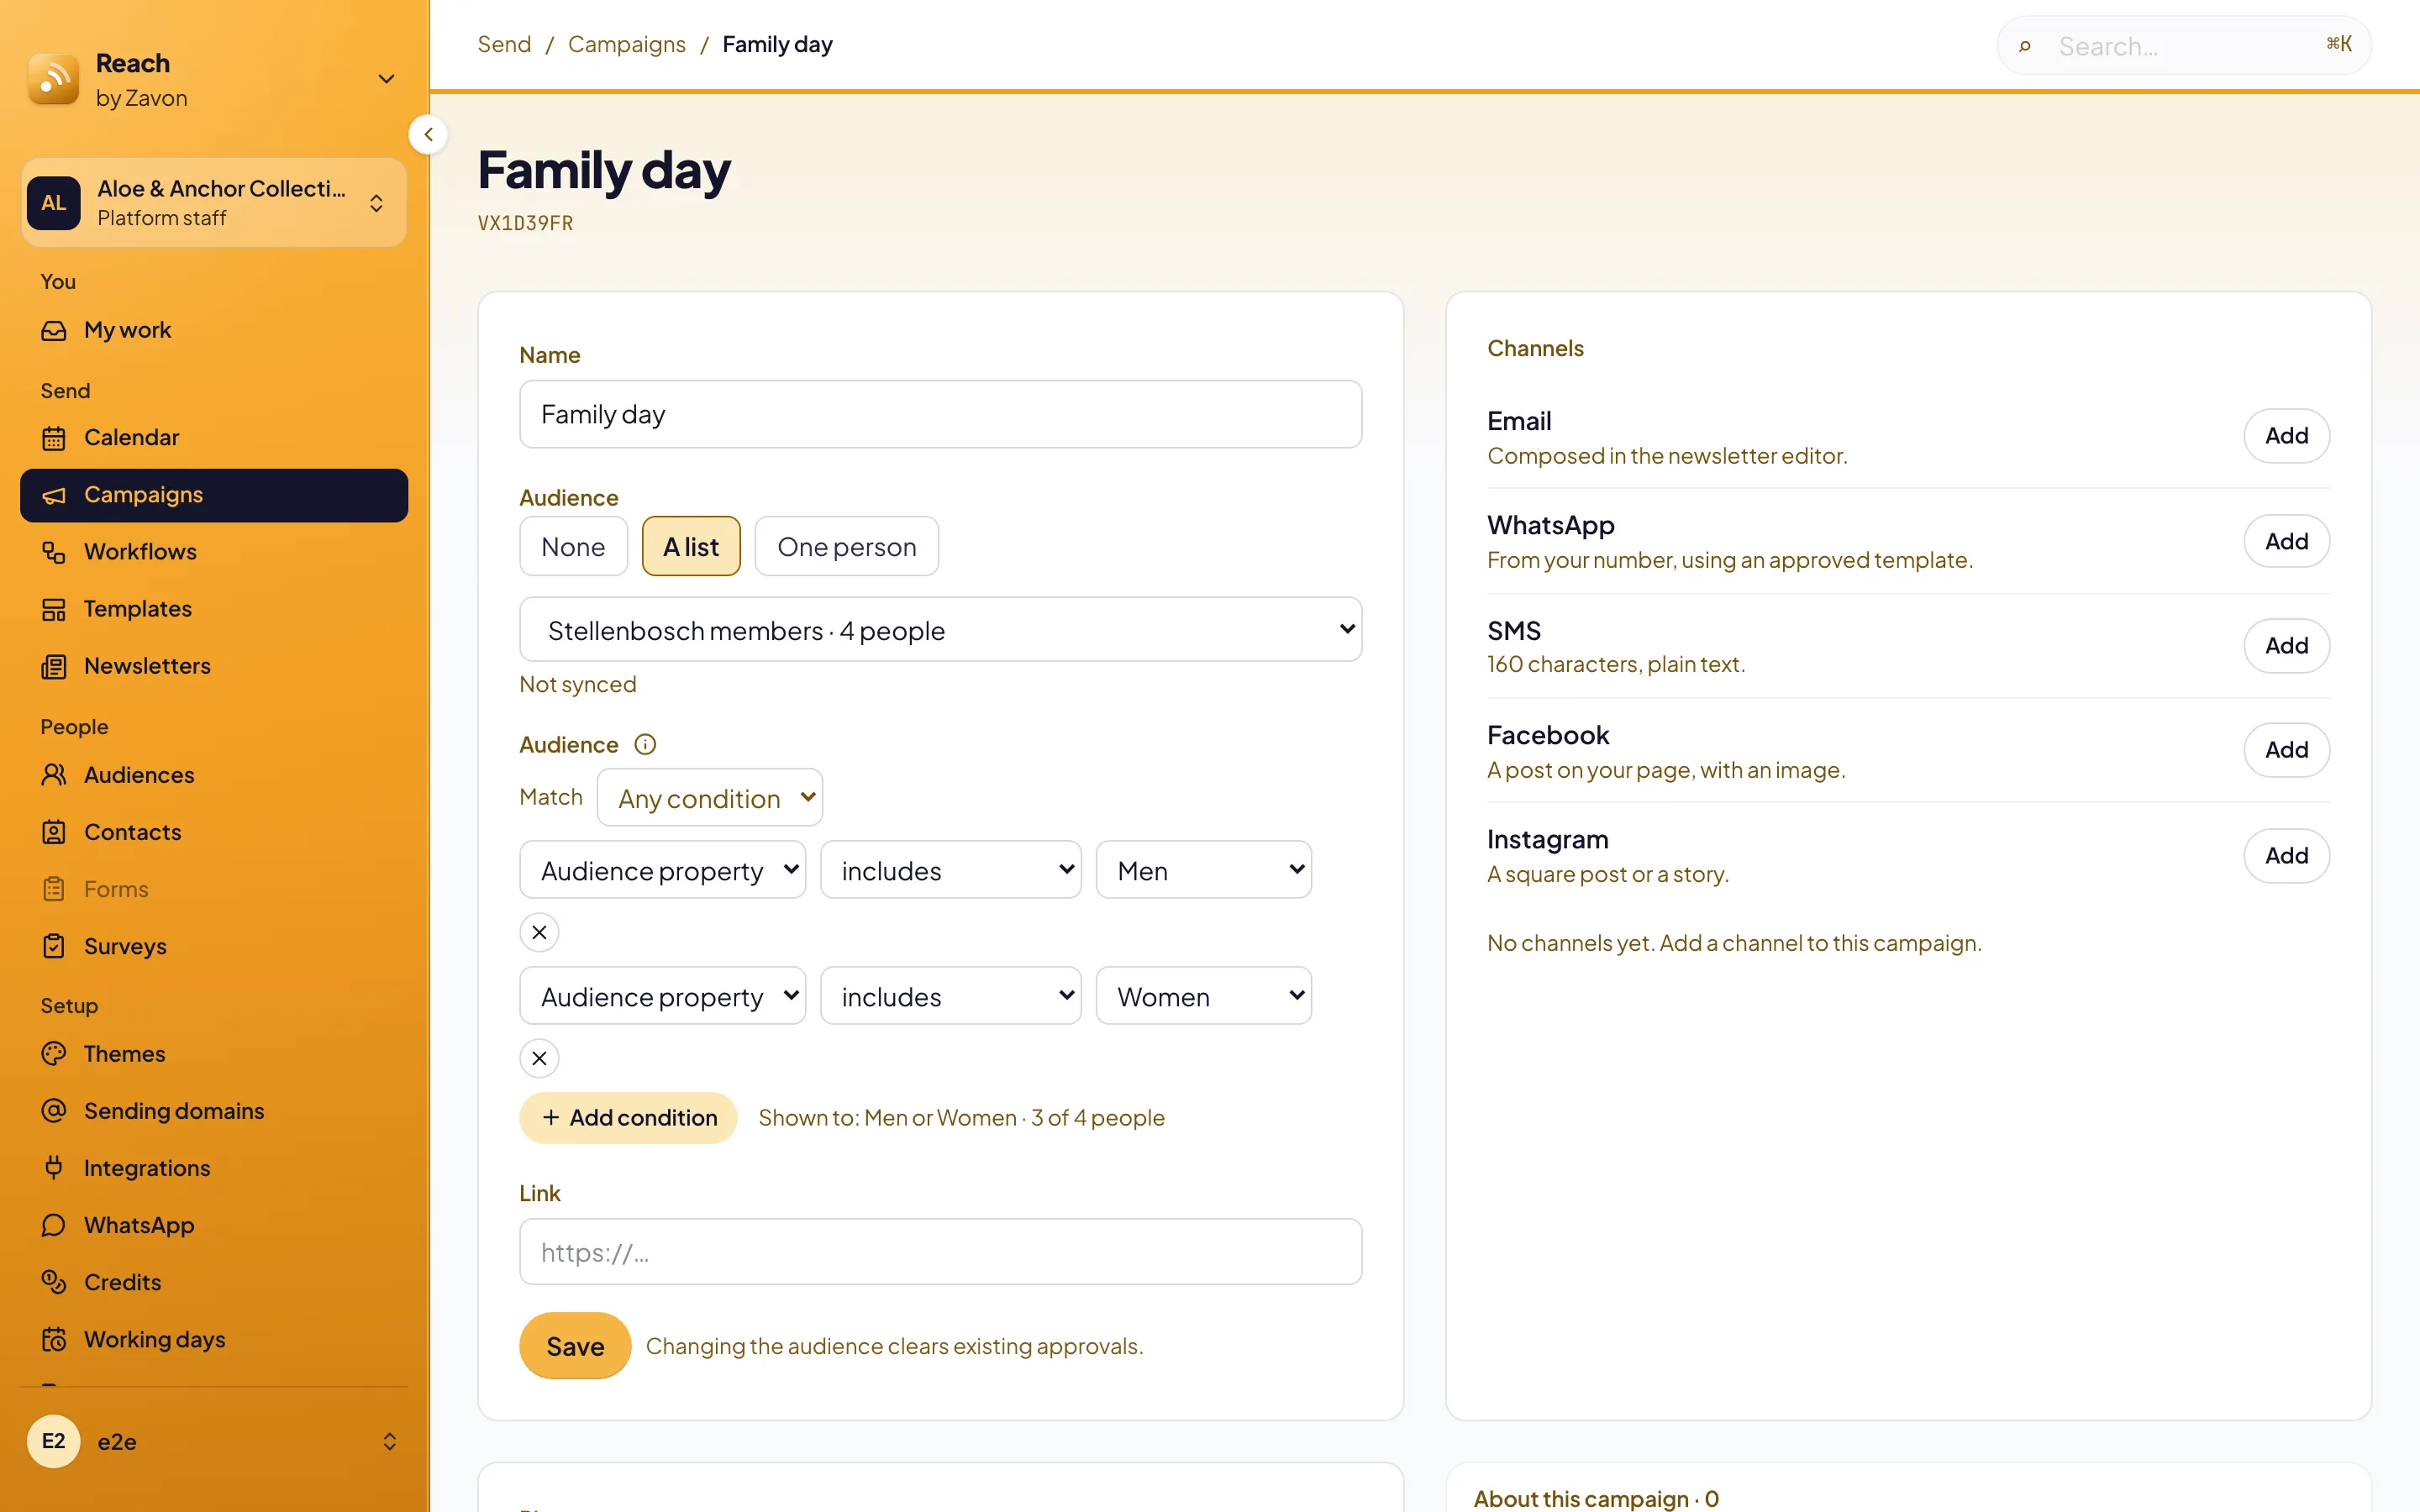Click the Templates icon in the sidebar

tap(54, 609)
